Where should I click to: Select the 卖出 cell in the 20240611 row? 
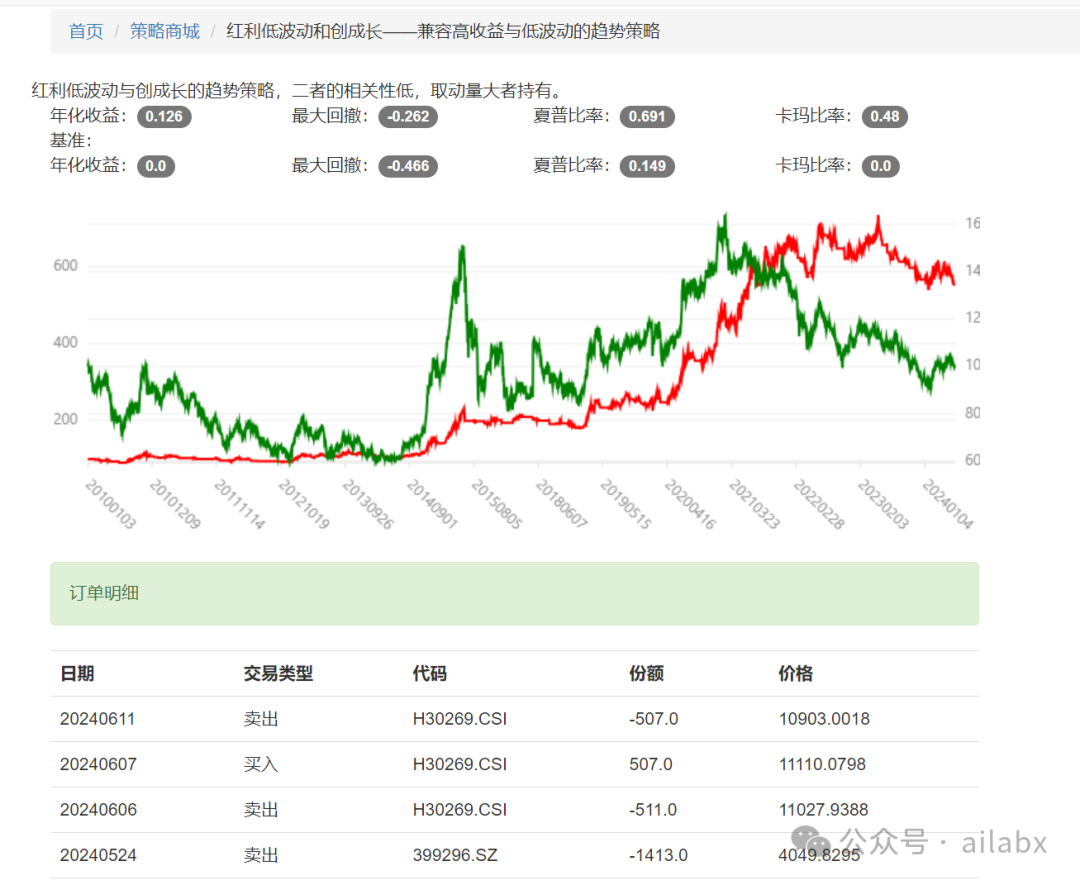point(260,718)
